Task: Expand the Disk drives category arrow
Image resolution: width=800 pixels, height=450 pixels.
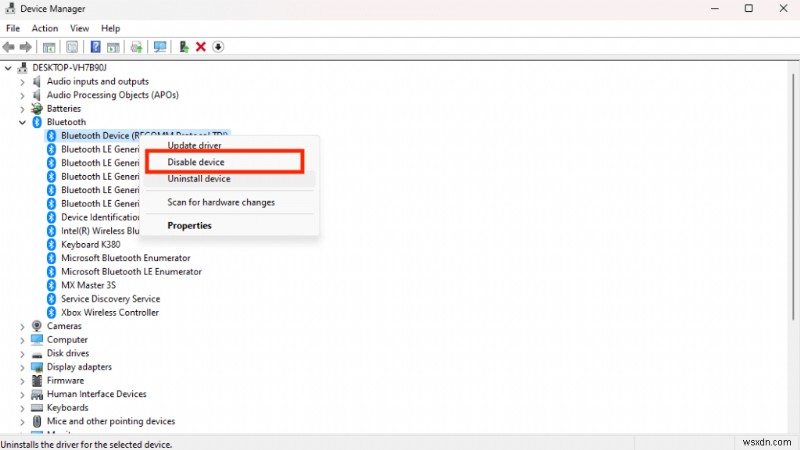Action: click(x=22, y=354)
